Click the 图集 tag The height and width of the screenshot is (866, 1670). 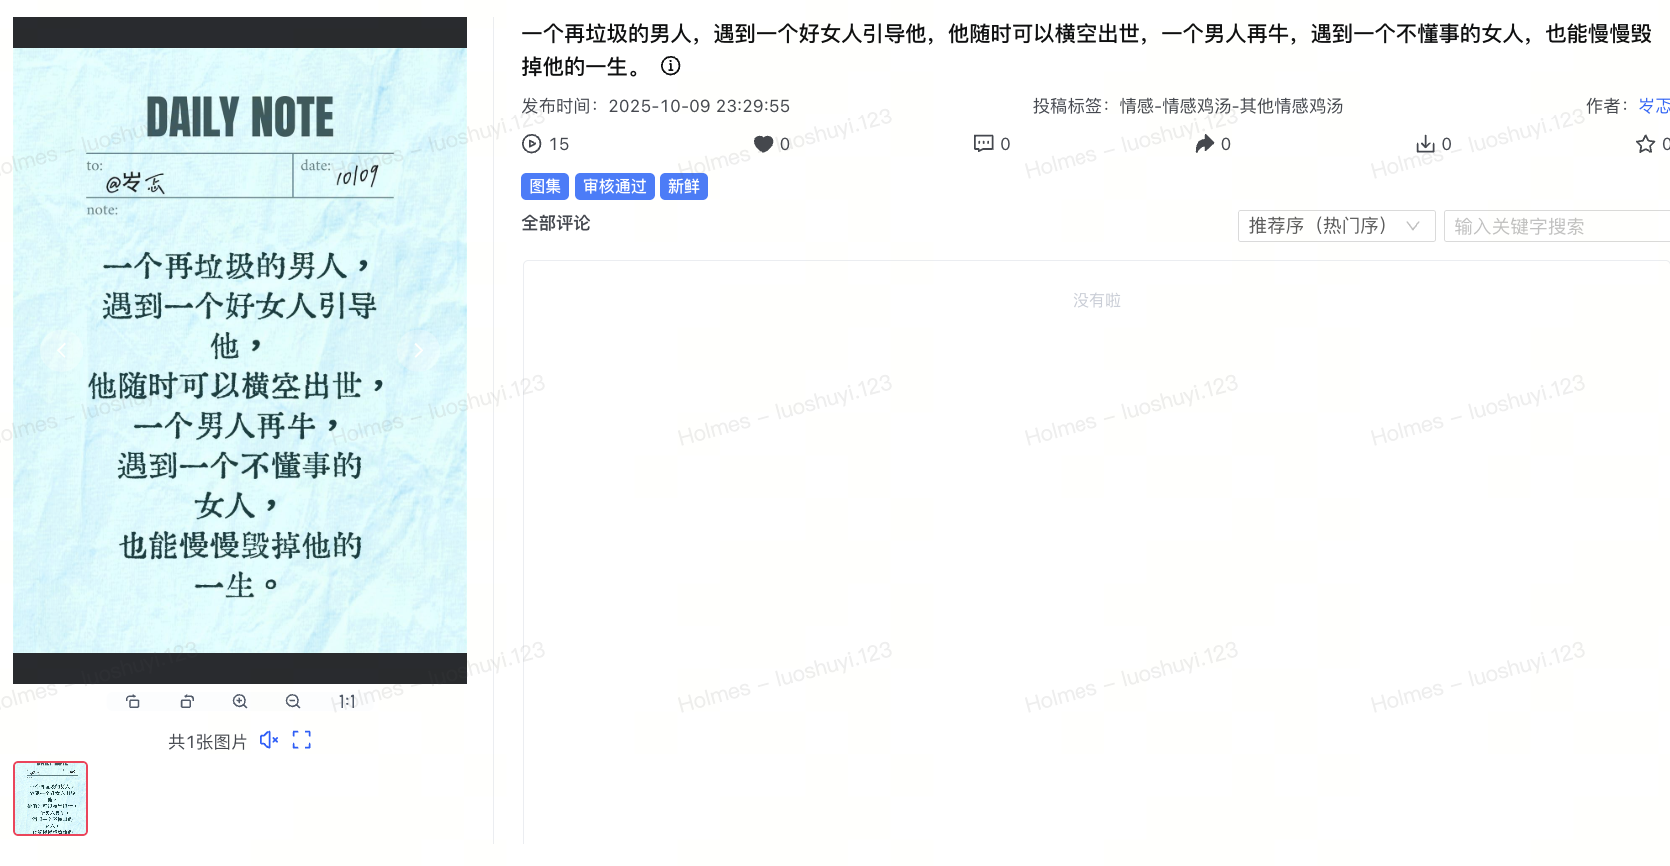pyautogui.click(x=545, y=187)
